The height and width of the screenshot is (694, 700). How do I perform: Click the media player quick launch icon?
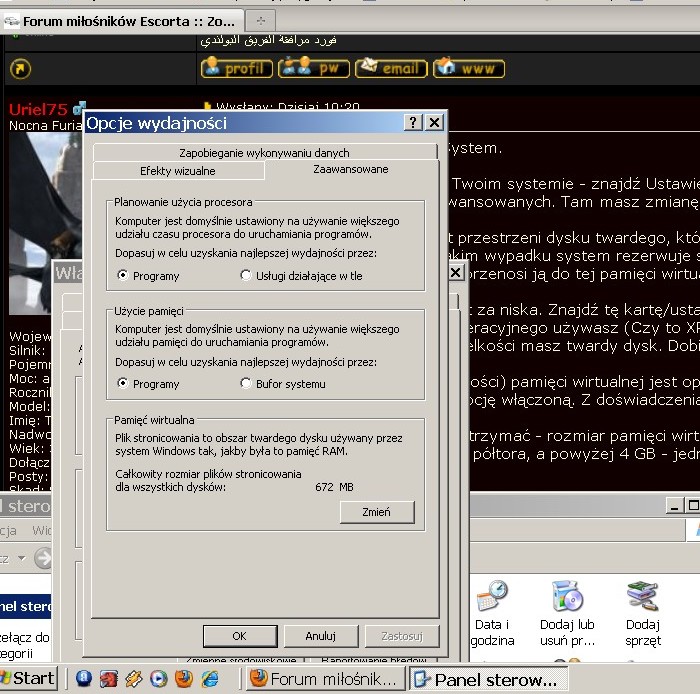point(158,678)
